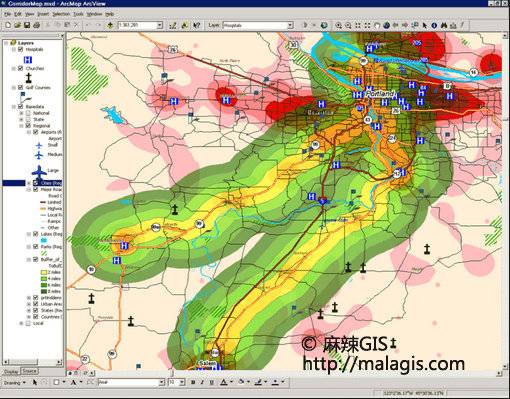Click the Print icon in toolbar

pyautogui.click(x=37, y=25)
